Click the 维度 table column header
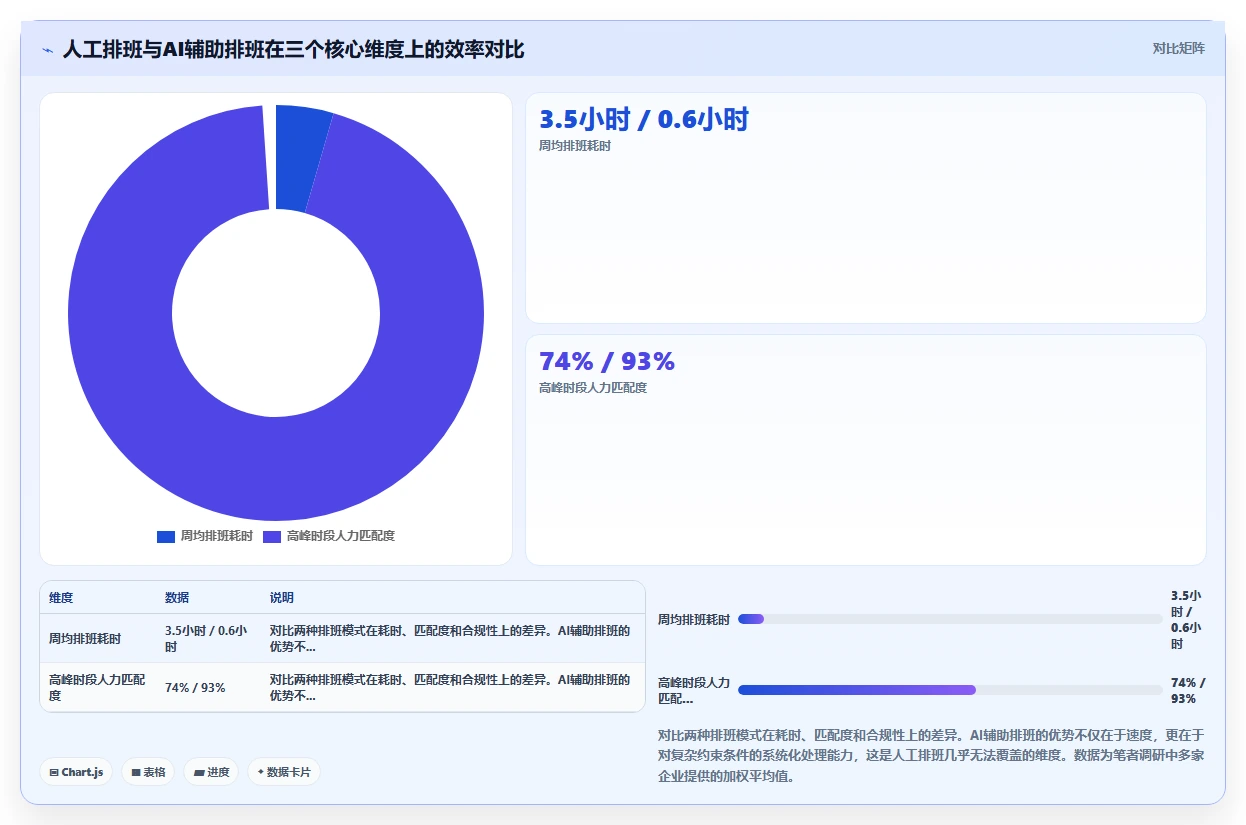1246x825 pixels. [61, 598]
